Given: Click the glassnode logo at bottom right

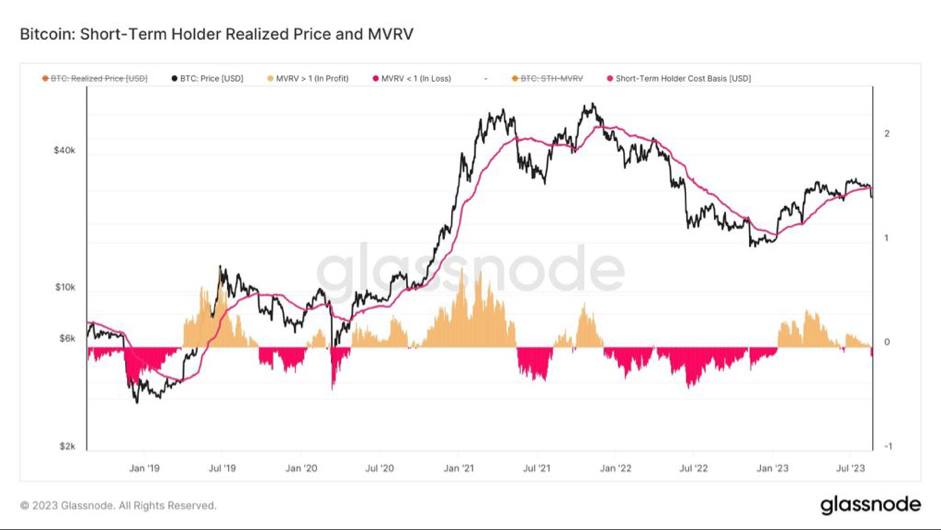Looking at the screenshot, I should click(x=870, y=505).
